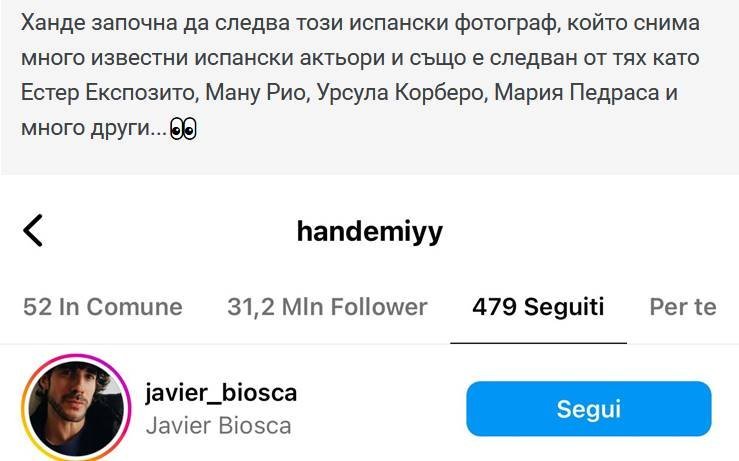Open the javier_biosca username link
739x461 pixels.
click(x=221, y=393)
